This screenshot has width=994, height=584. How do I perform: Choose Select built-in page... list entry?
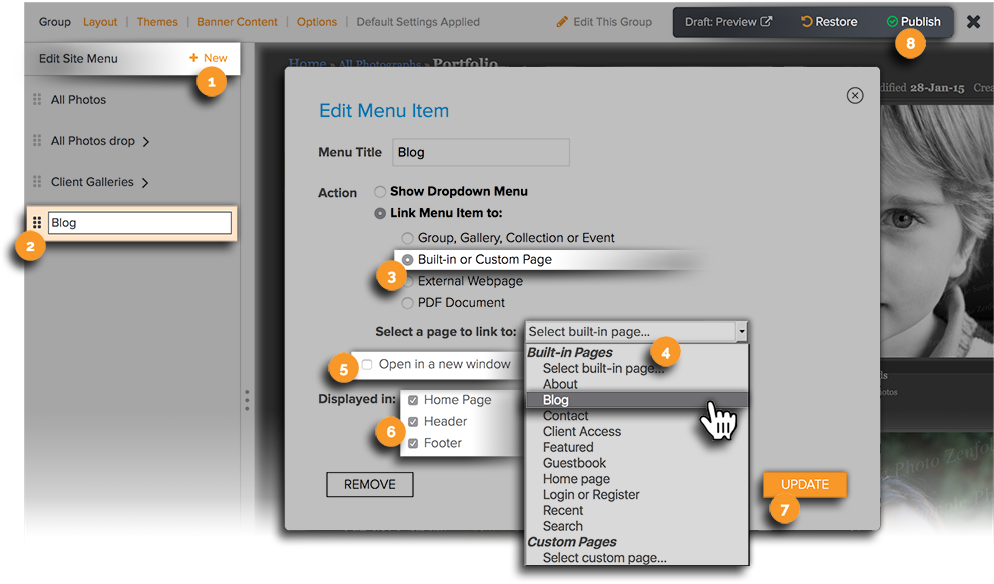click(604, 368)
